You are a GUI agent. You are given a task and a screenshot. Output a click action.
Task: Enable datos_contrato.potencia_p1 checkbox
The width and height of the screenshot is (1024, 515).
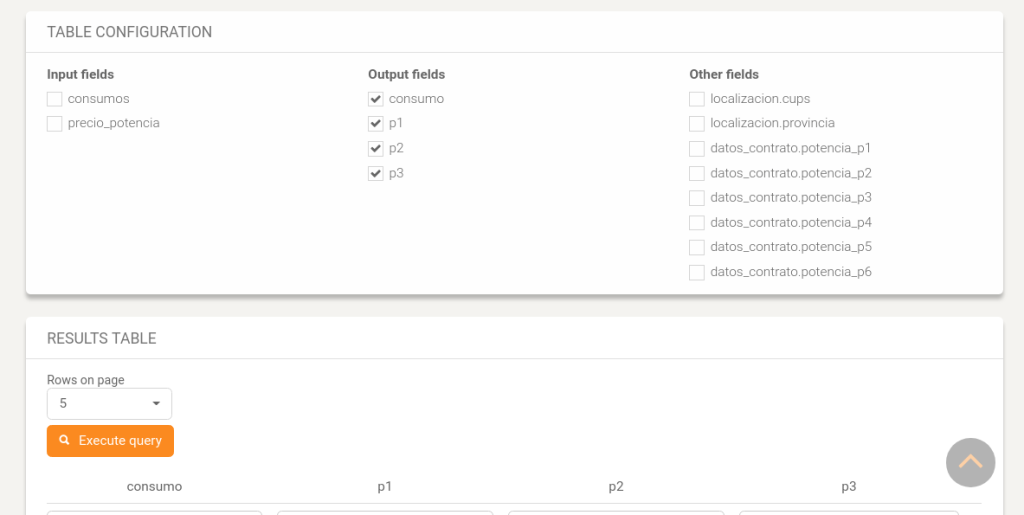697,149
